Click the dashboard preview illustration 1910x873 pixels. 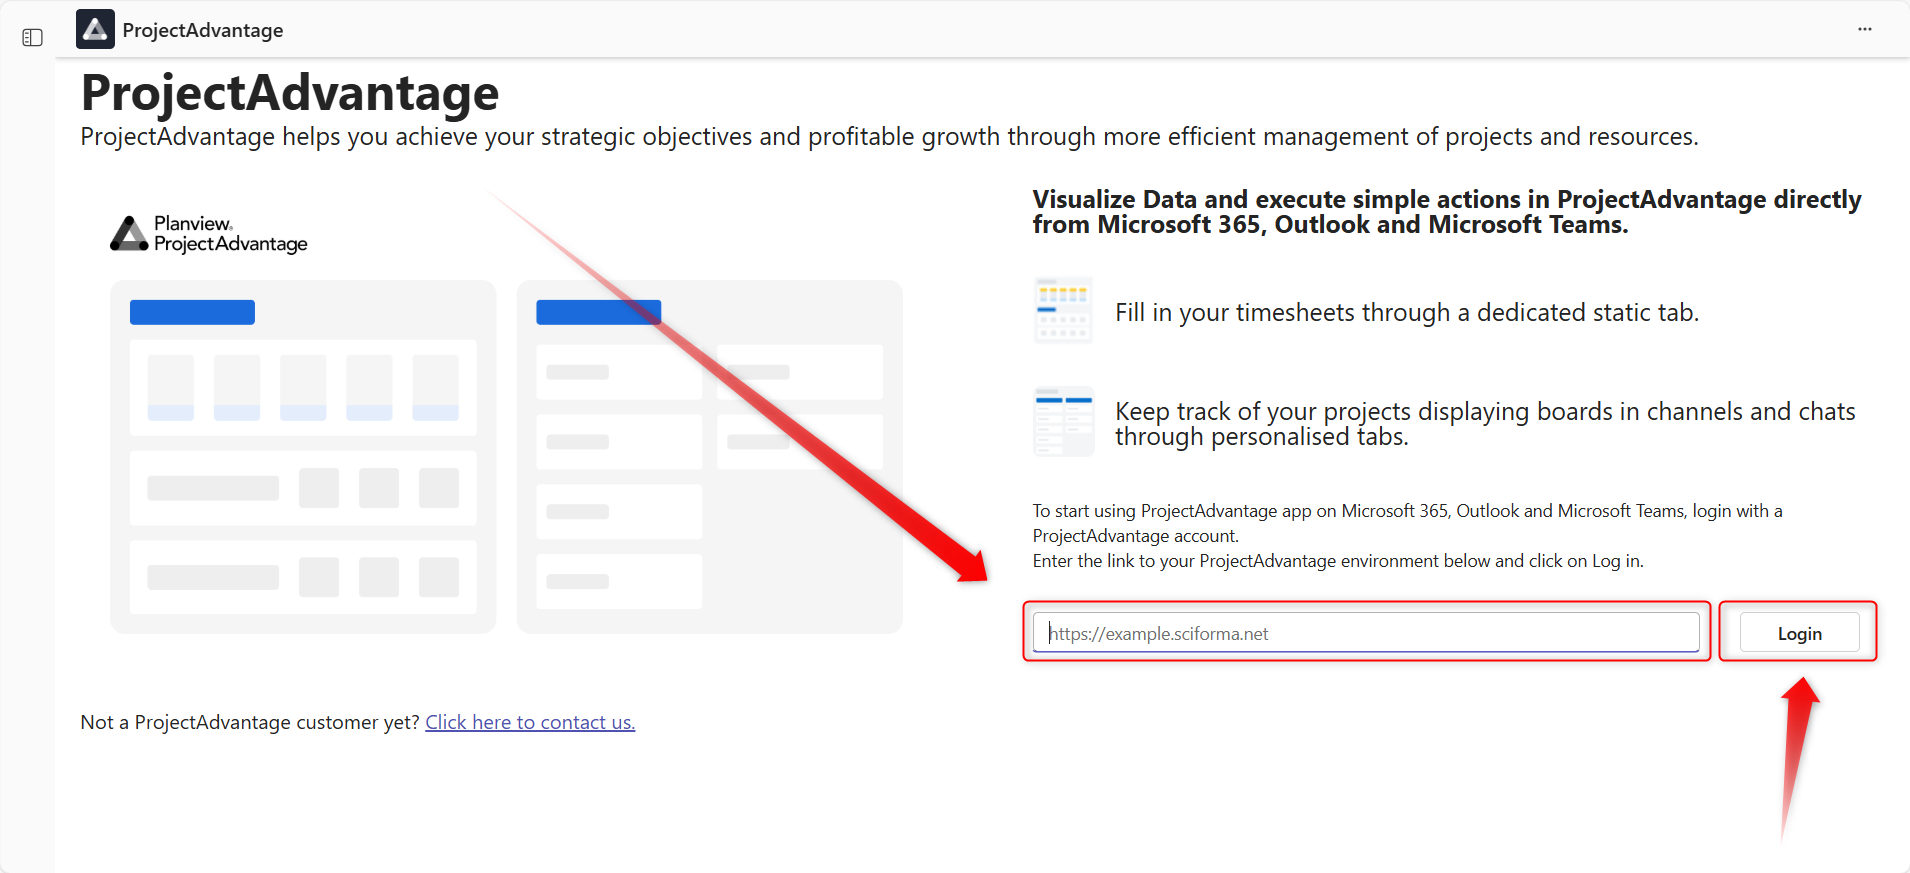506,457
